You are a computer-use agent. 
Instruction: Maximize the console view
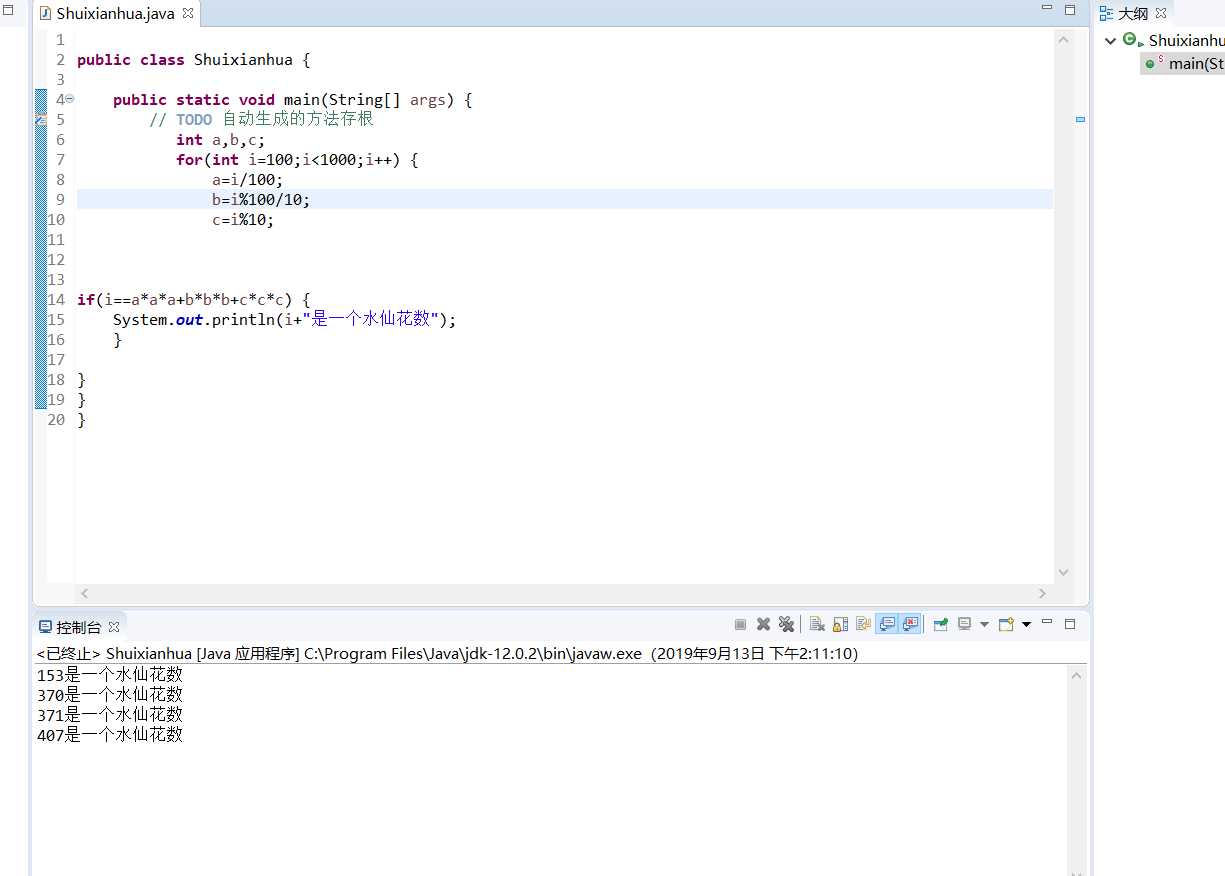coord(1070,624)
